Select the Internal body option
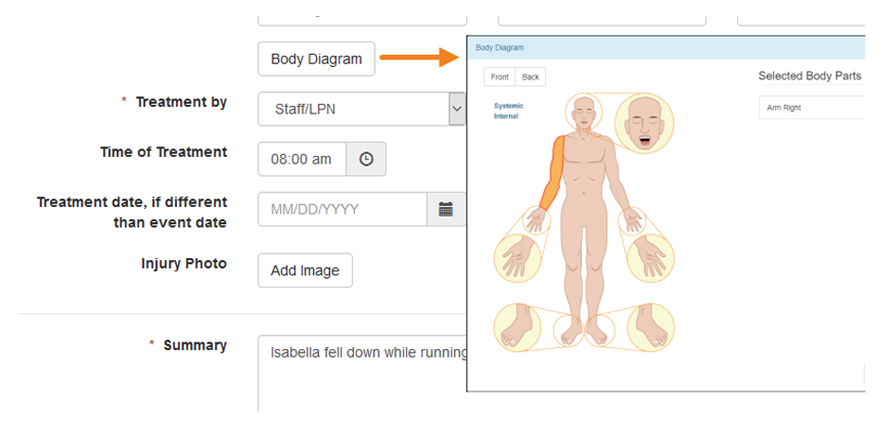This screenshot has height=428, width=882. click(x=506, y=116)
